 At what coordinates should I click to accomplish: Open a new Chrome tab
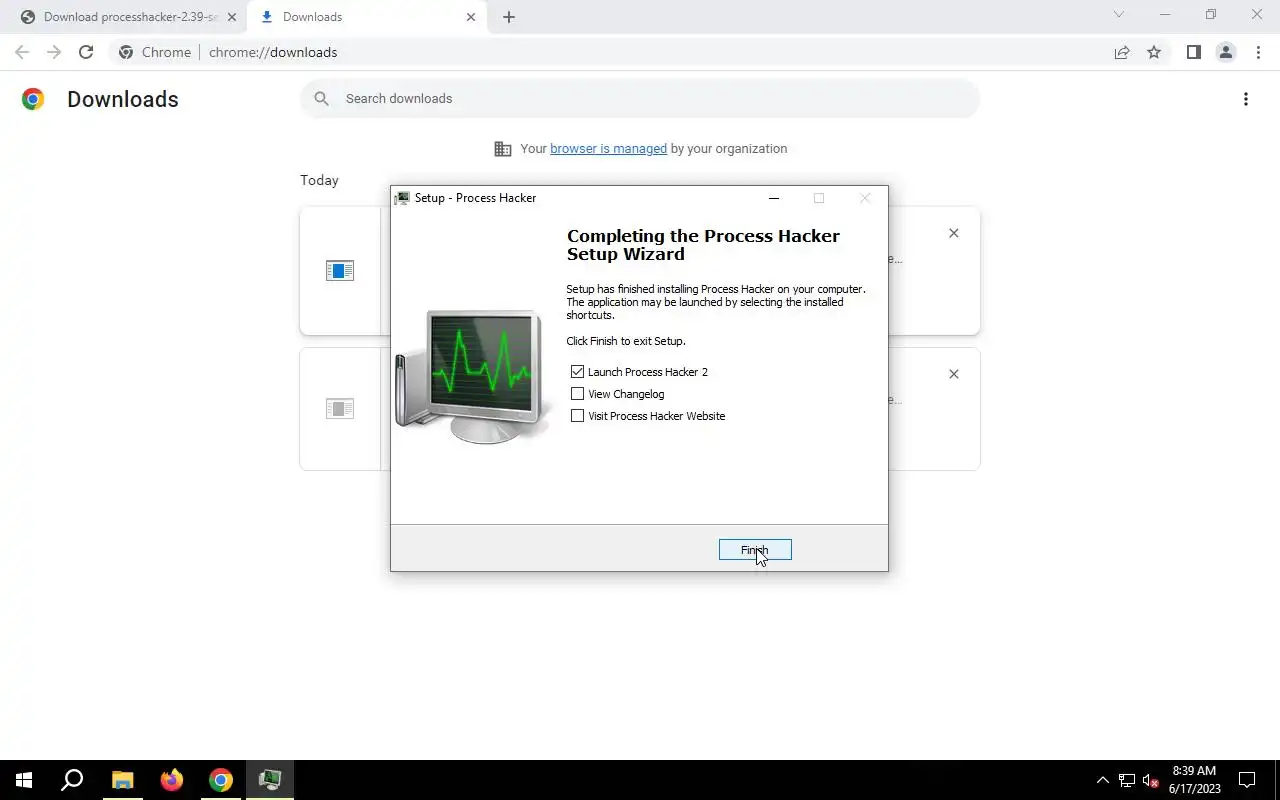click(x=509, y=17)
